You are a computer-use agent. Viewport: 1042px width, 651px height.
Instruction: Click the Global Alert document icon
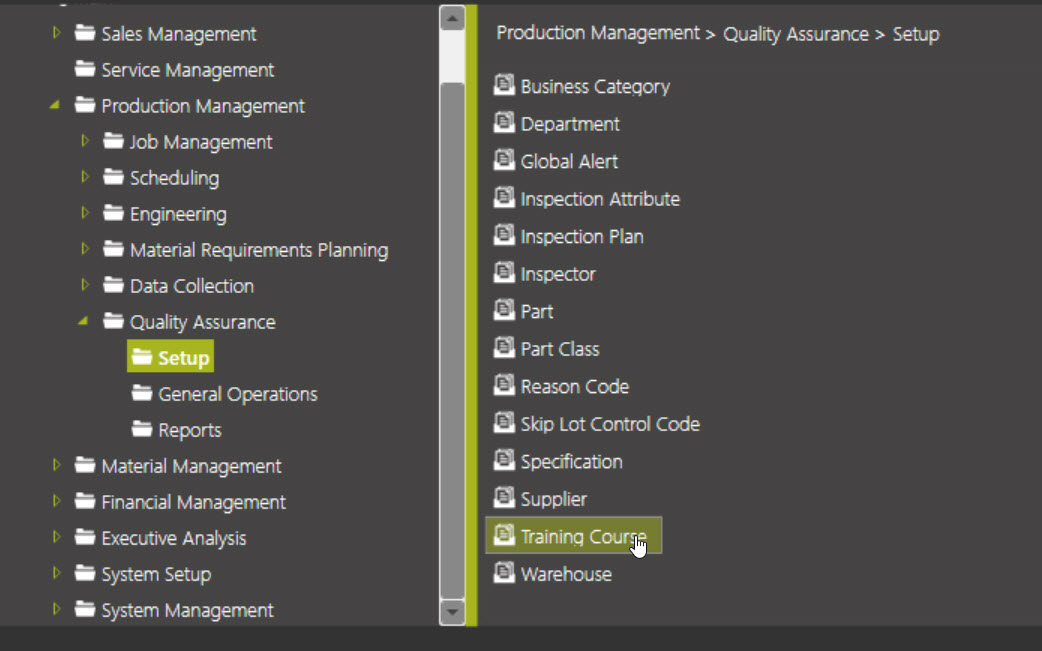pyautogui.click(x=504, y=160)
